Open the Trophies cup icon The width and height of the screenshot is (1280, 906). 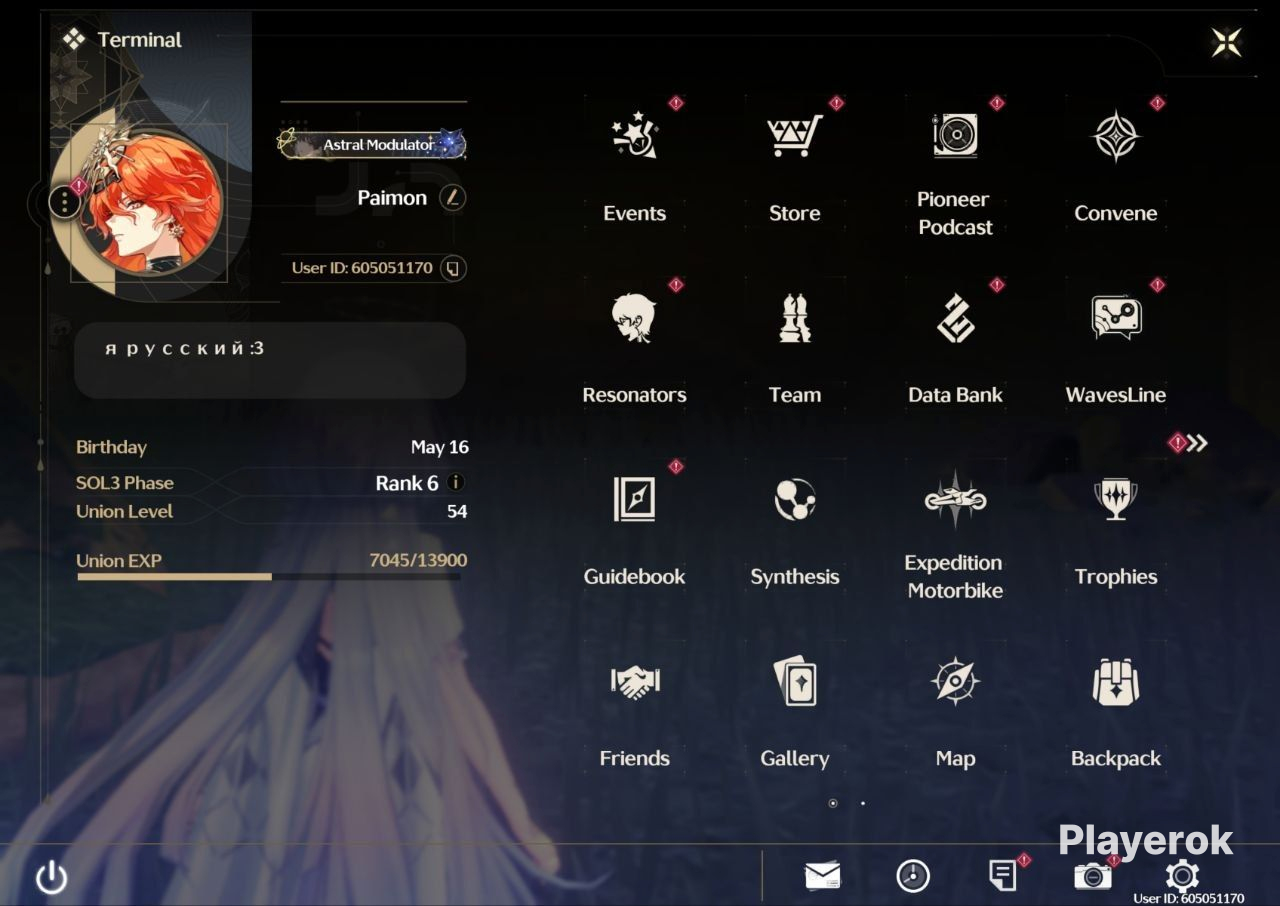pyautogui.click(x=1116, y=499)
